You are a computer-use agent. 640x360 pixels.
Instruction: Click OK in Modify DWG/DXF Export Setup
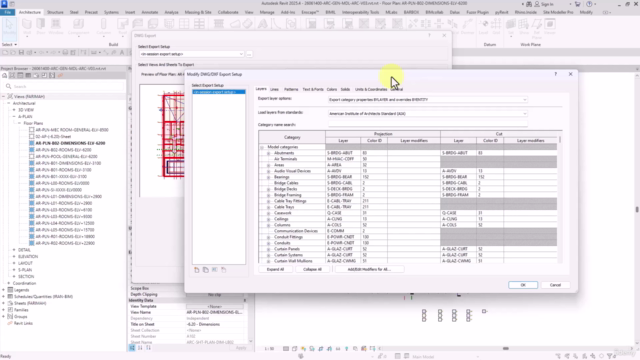click(x=523, y=285)
